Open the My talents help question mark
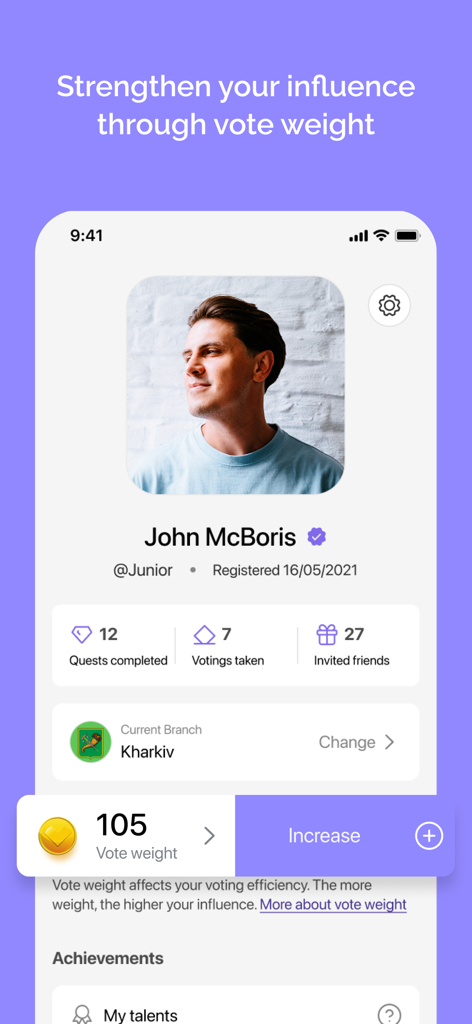Viewport: 472px width, 1024px height. coord(390,1014)
